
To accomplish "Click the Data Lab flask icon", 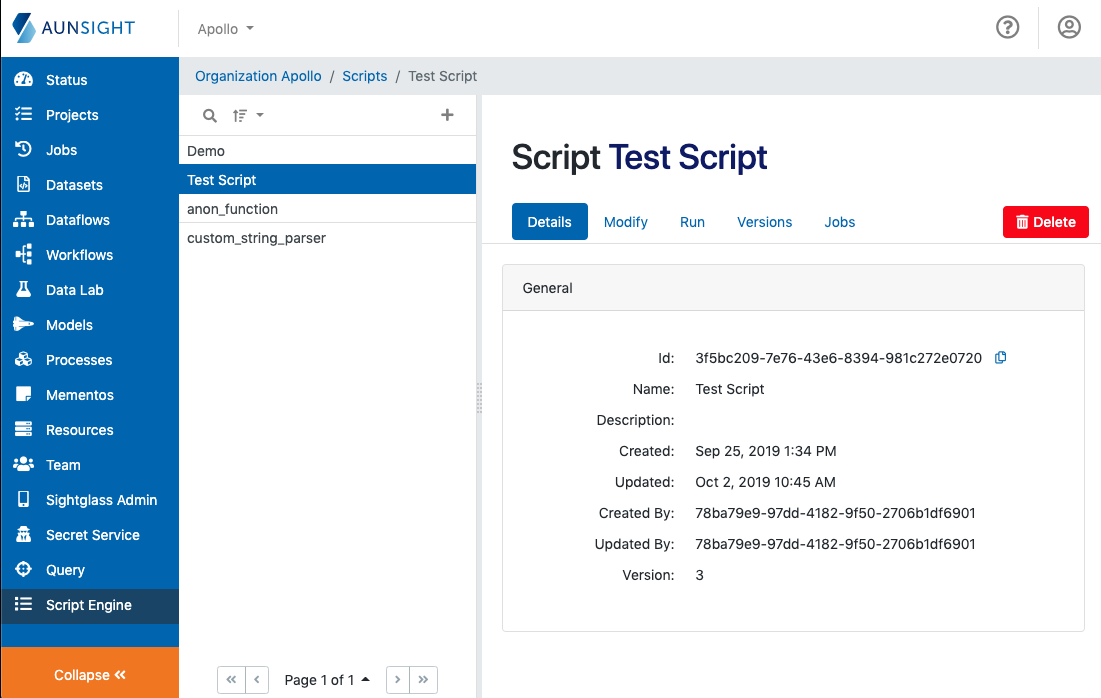I will click(25, 289).
